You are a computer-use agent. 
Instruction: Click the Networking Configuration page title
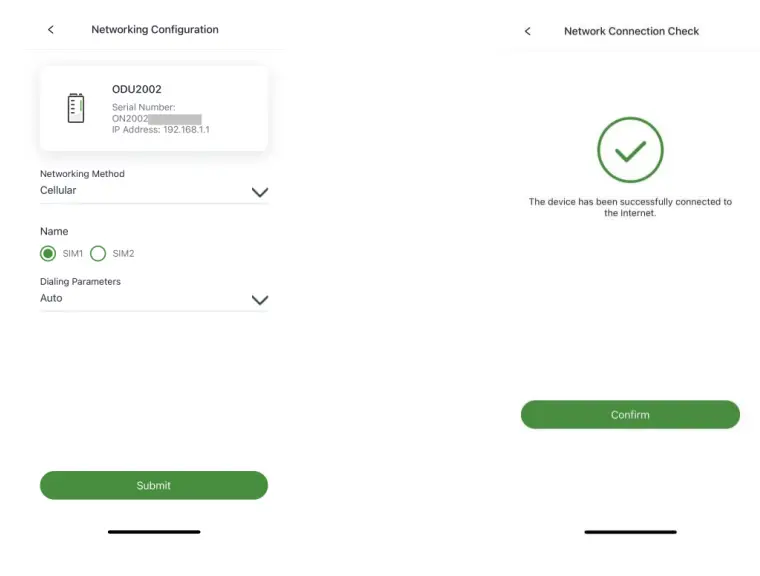(155, 30)
